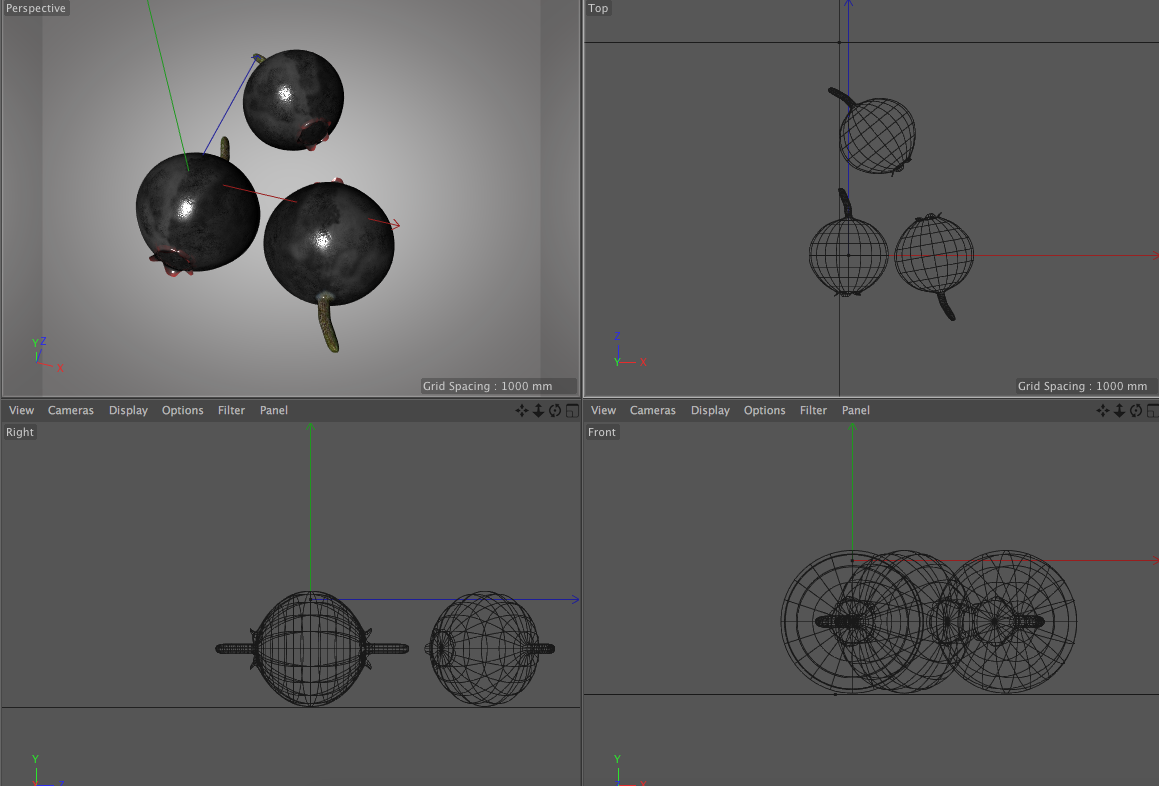The height and width of the screenshot is (786, 1159).
Task: Open Panel menu of the Right viewport
Action: click(x=273, y=410)
